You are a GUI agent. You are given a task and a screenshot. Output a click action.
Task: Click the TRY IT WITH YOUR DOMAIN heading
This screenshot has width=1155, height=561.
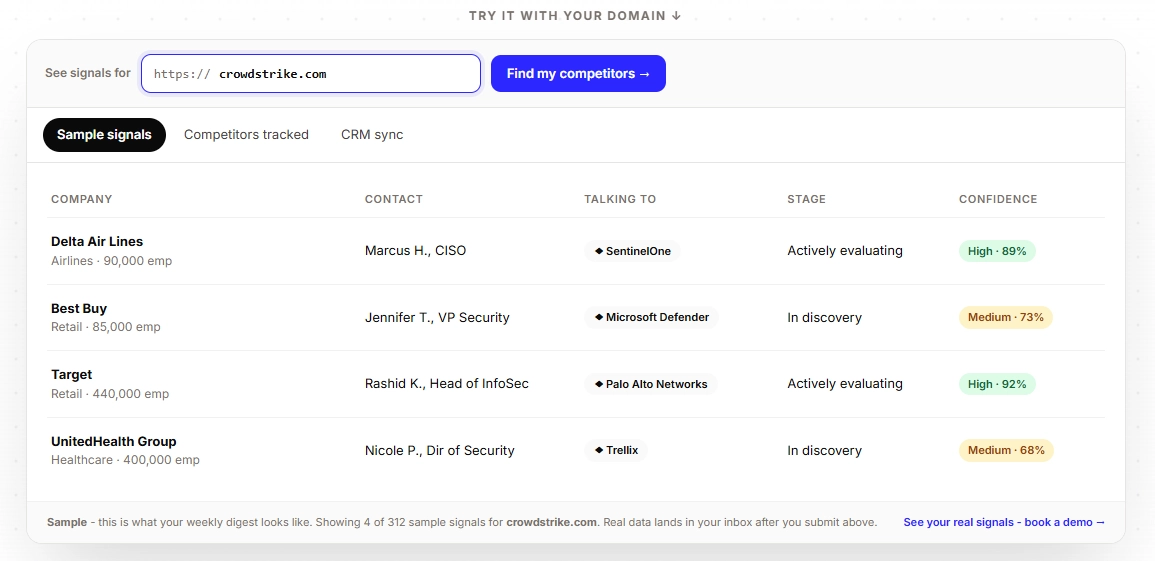(x=575, y=15)
